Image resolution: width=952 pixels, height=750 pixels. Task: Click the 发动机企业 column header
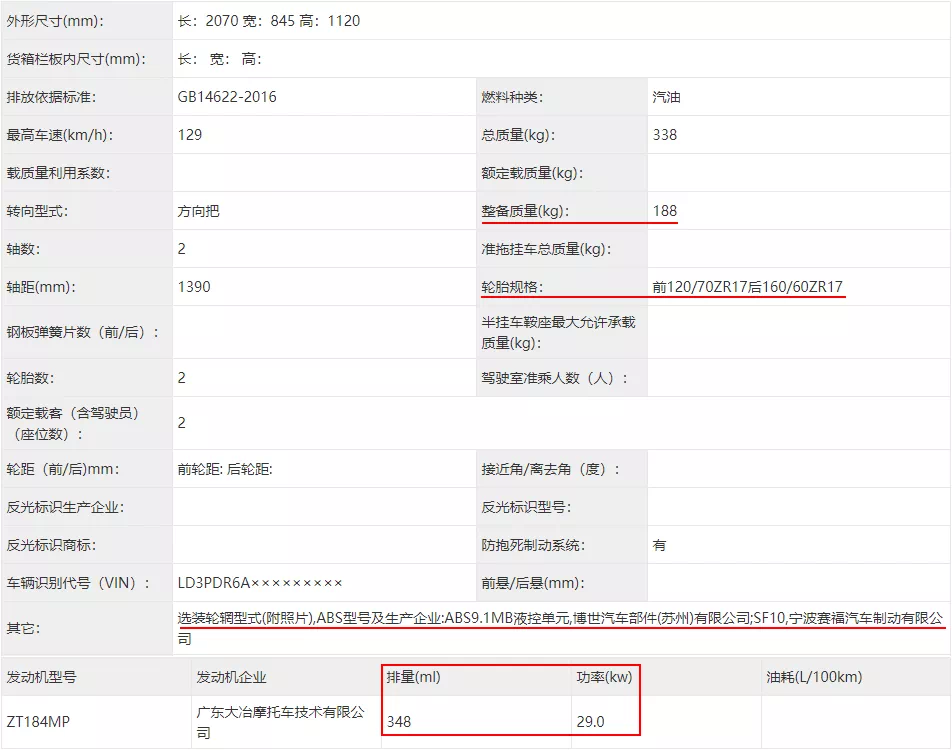pyautogui.click(x=231, y=678)
